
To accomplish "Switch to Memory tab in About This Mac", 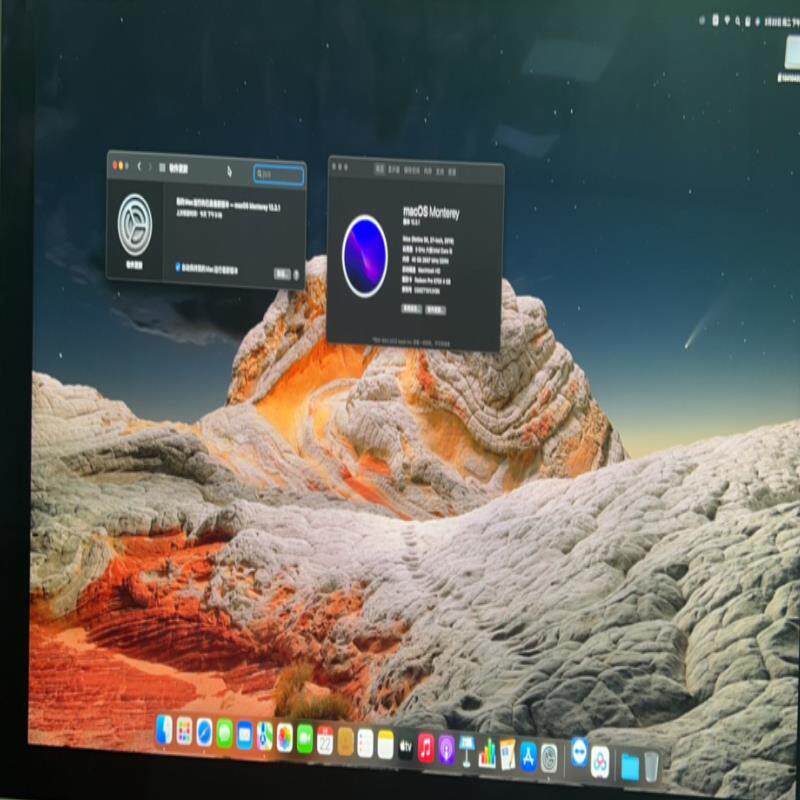I will (428, 171).
